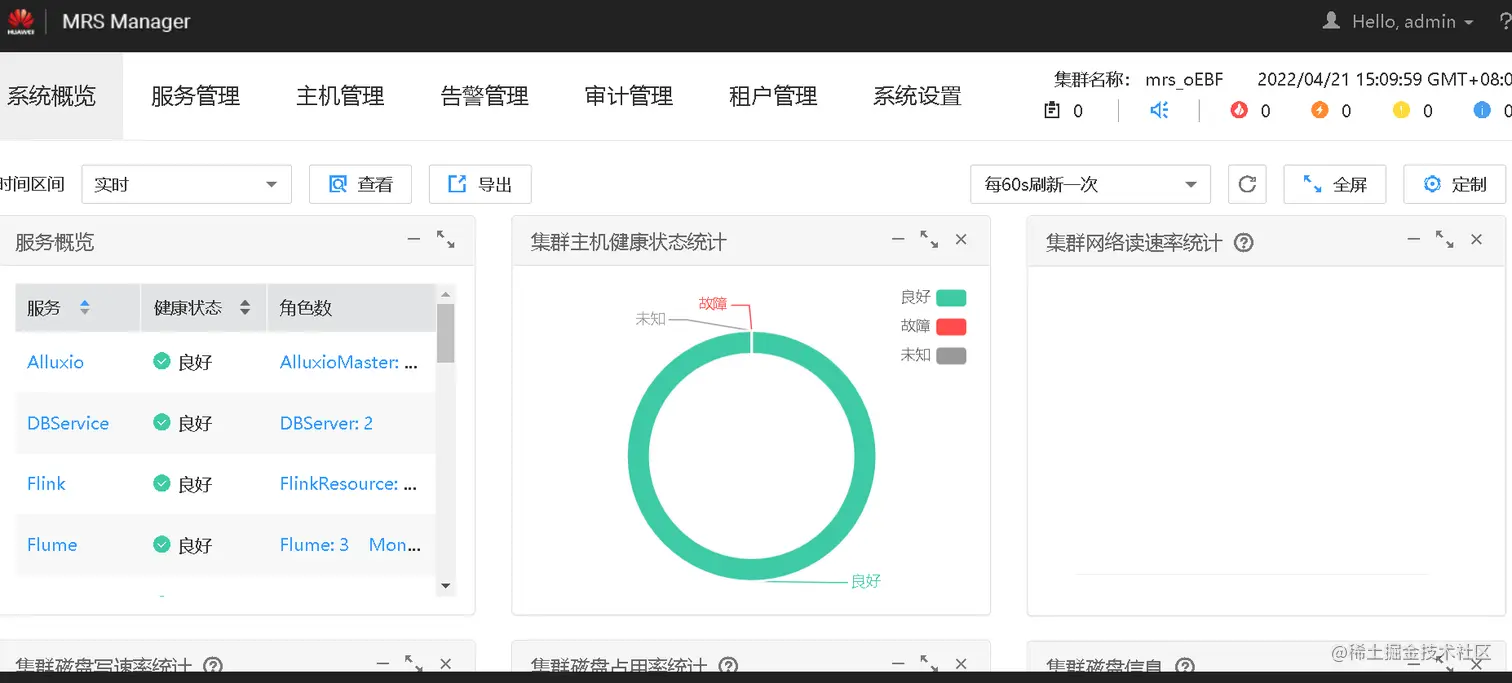Image resolution: width=1512 pixels, height=683 pixels.
Task: Close the 集群主机健康状态统计 panel
Action: tap(961, 239)
